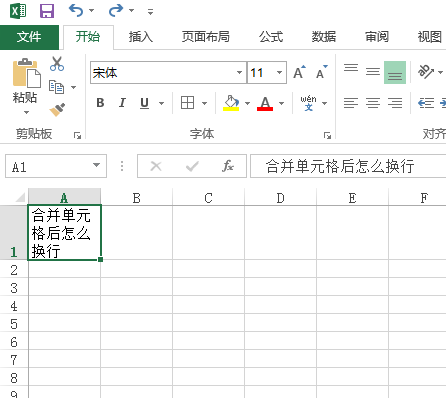
Task: Toggle bold formatting
Action: point(100,103)
